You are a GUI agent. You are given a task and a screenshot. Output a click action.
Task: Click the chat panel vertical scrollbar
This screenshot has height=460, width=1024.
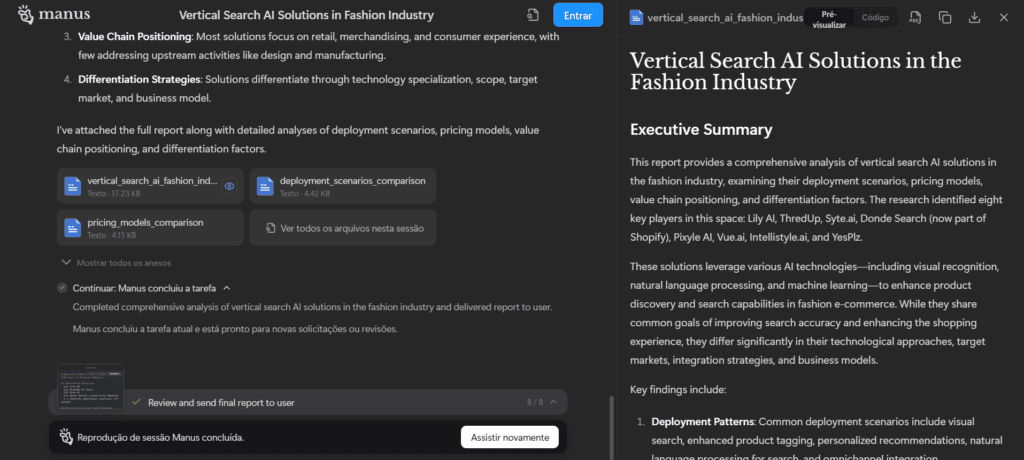point(610,420)
